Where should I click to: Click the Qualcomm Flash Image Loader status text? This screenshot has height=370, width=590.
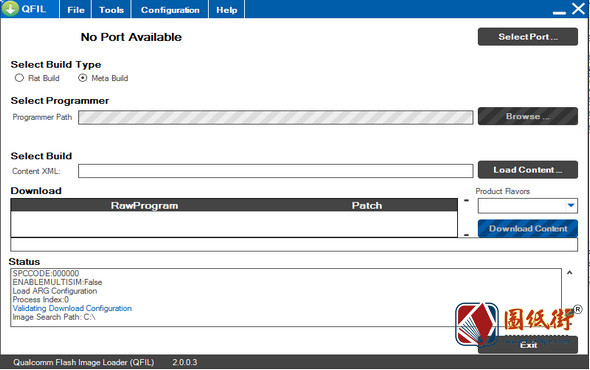coord(84,362)
